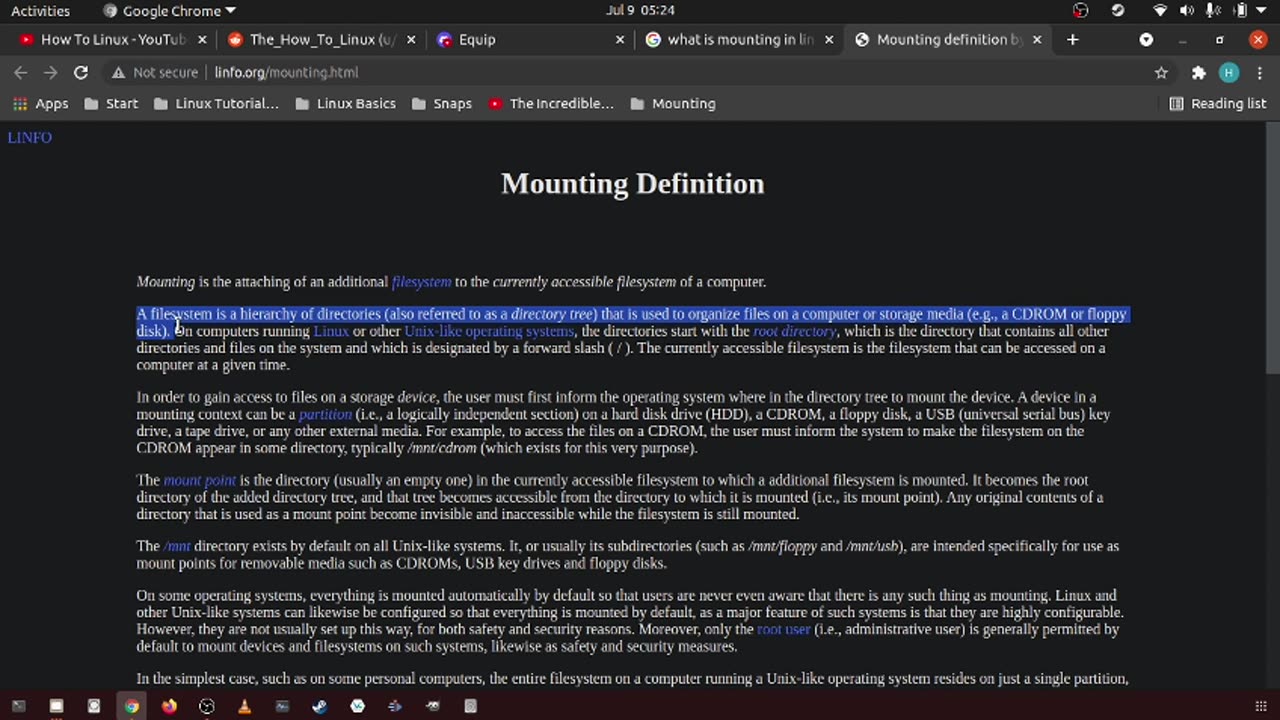Click the system monitor icon in taskbar
The image size is (1280, 720).
click(282, 706)
